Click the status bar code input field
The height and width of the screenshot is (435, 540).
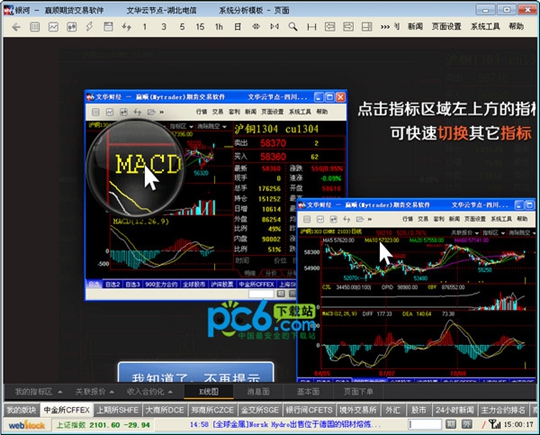point(425,425)
